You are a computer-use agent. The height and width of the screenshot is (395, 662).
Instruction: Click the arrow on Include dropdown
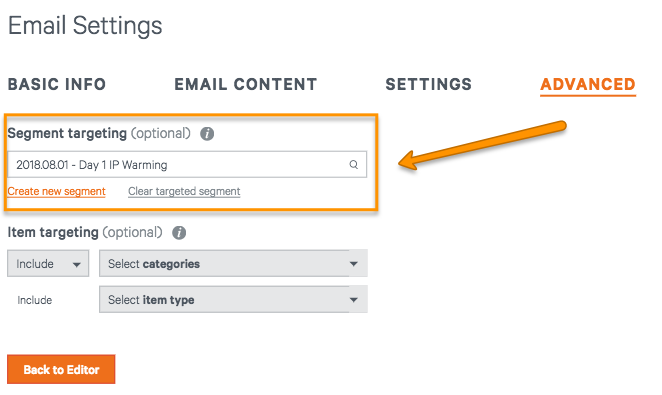(x=76, y=265)
